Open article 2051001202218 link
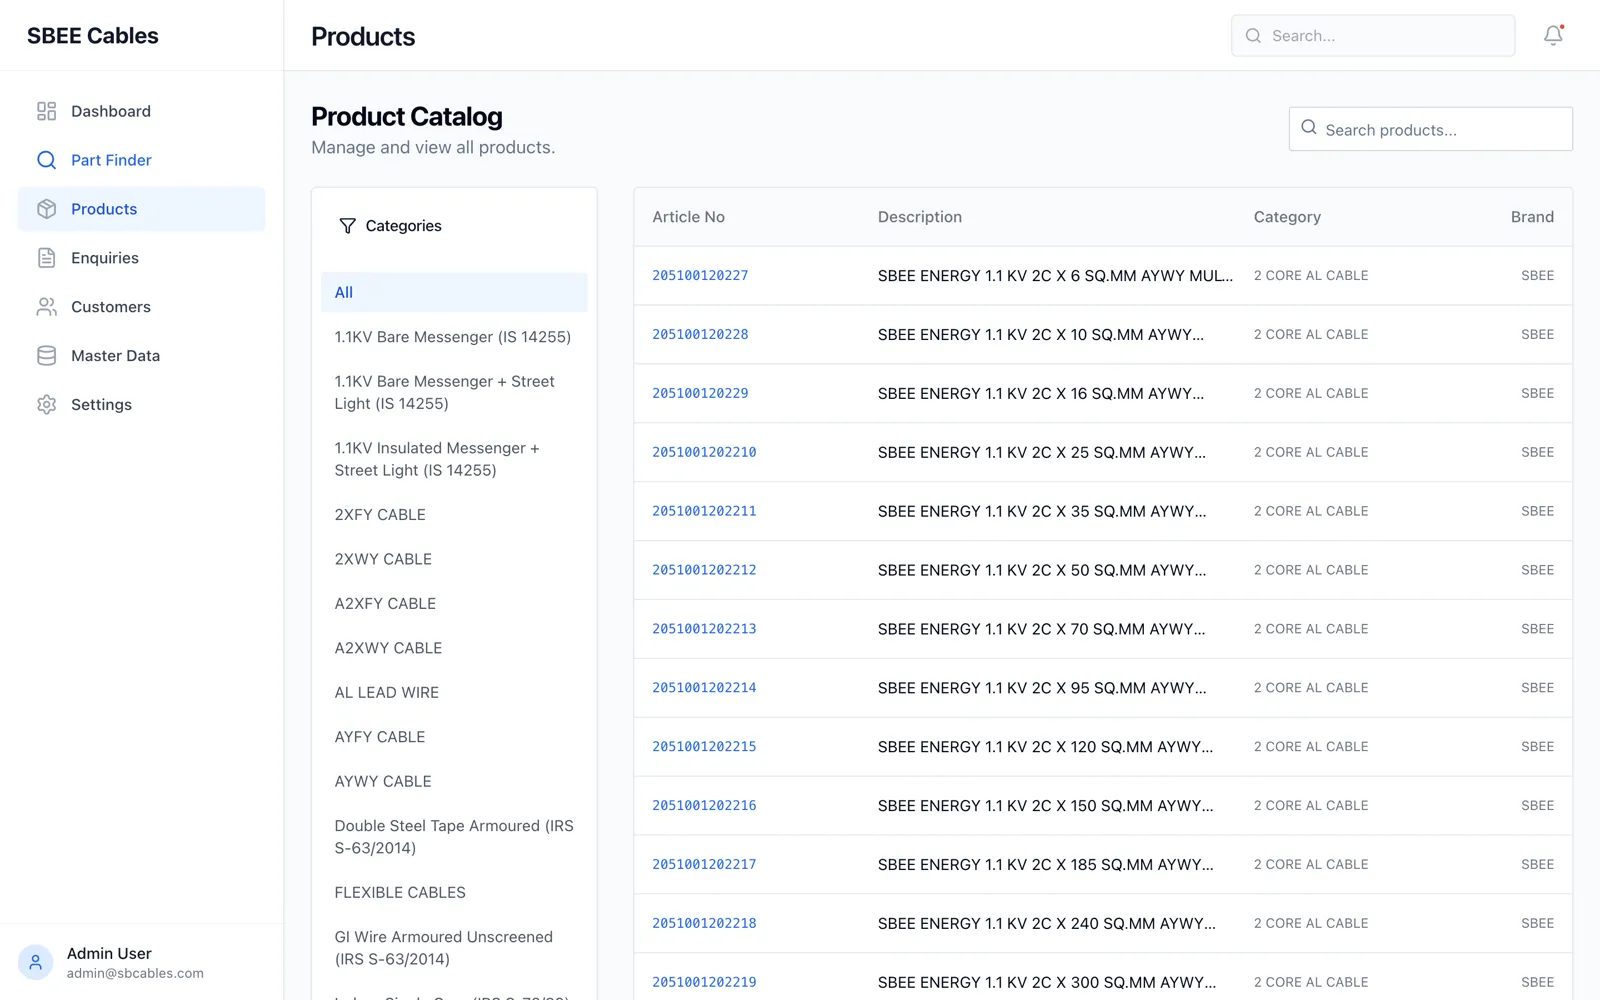The height and width of the screenshot is (1000, 1600). pyautogui.click(x=704, y=924)
